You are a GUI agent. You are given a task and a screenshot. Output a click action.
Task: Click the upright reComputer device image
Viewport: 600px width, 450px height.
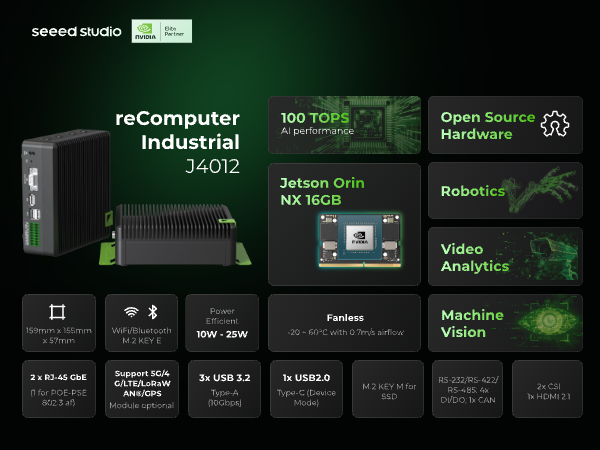[x=66, y=192]
